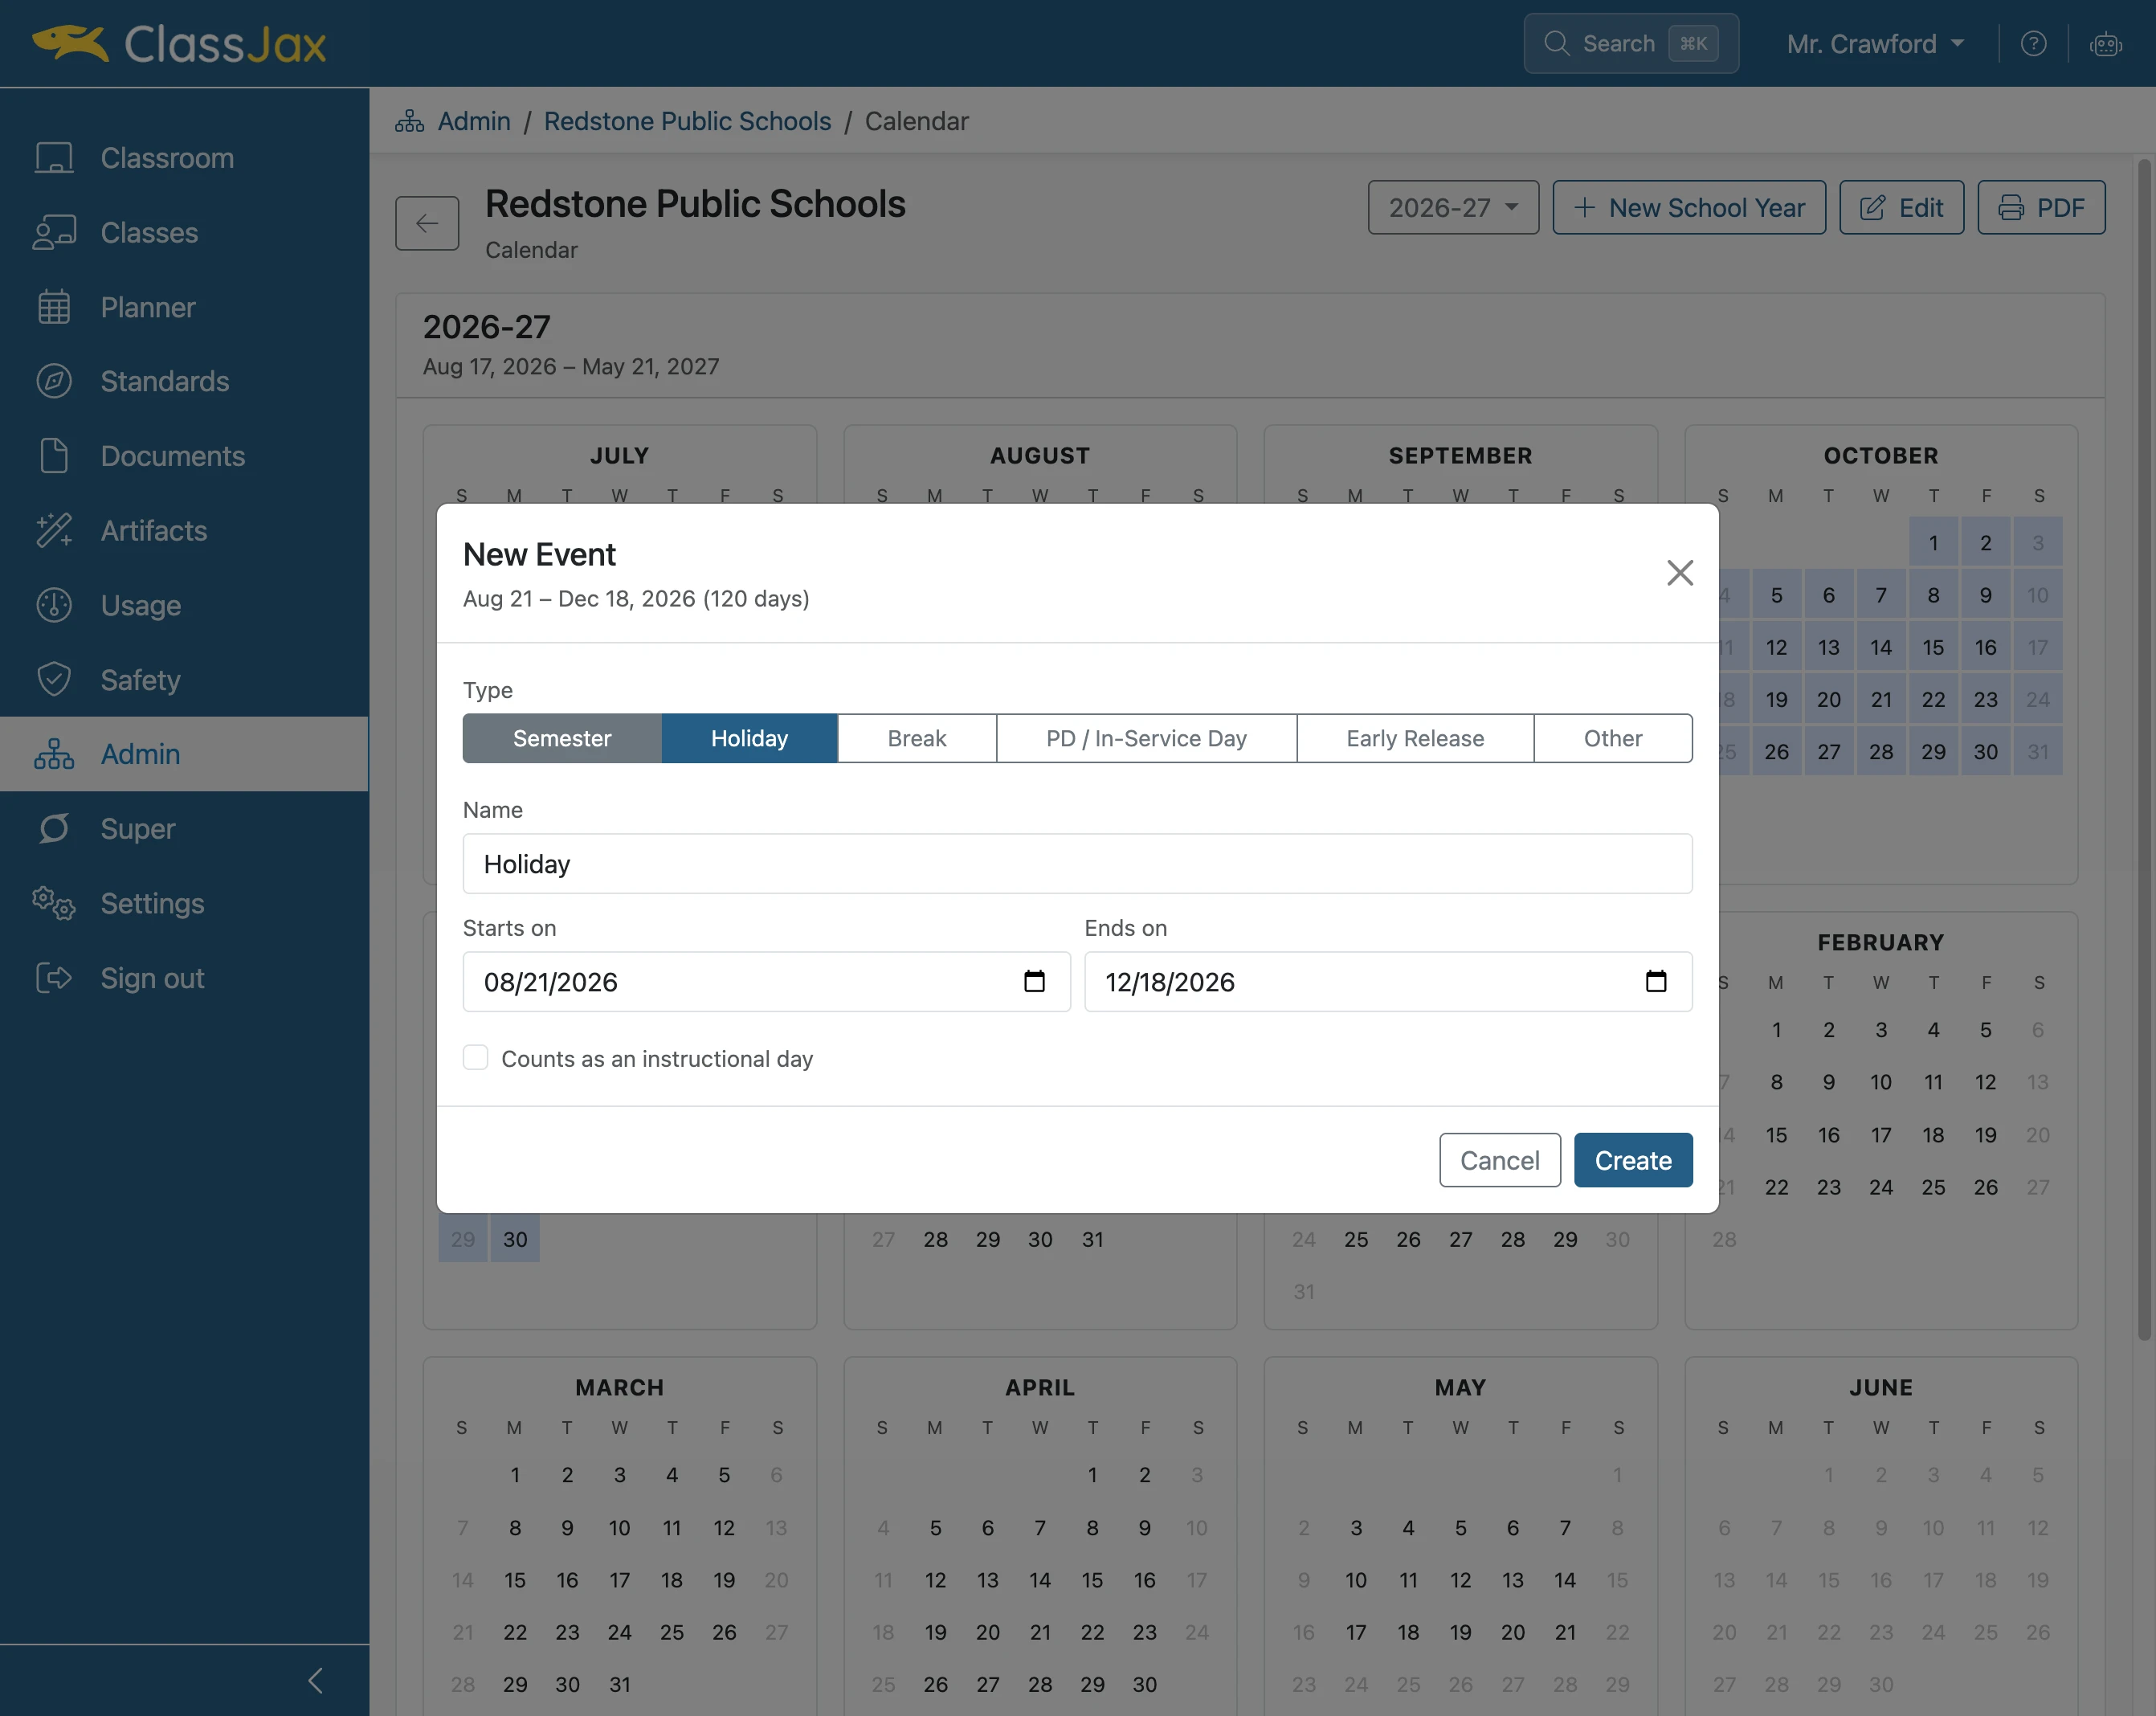Open the 2026-27 school year dropdown
2156x1716 pixels.
pos(1453,208)
